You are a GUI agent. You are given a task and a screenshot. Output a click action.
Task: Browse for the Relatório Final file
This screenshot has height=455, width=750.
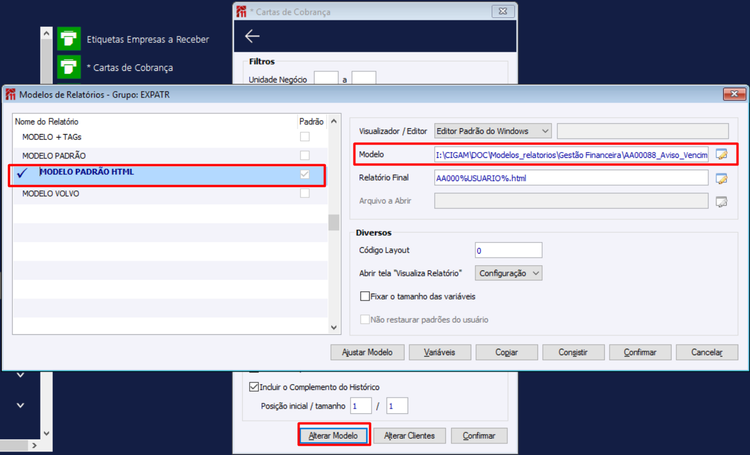tap(721, 178)
